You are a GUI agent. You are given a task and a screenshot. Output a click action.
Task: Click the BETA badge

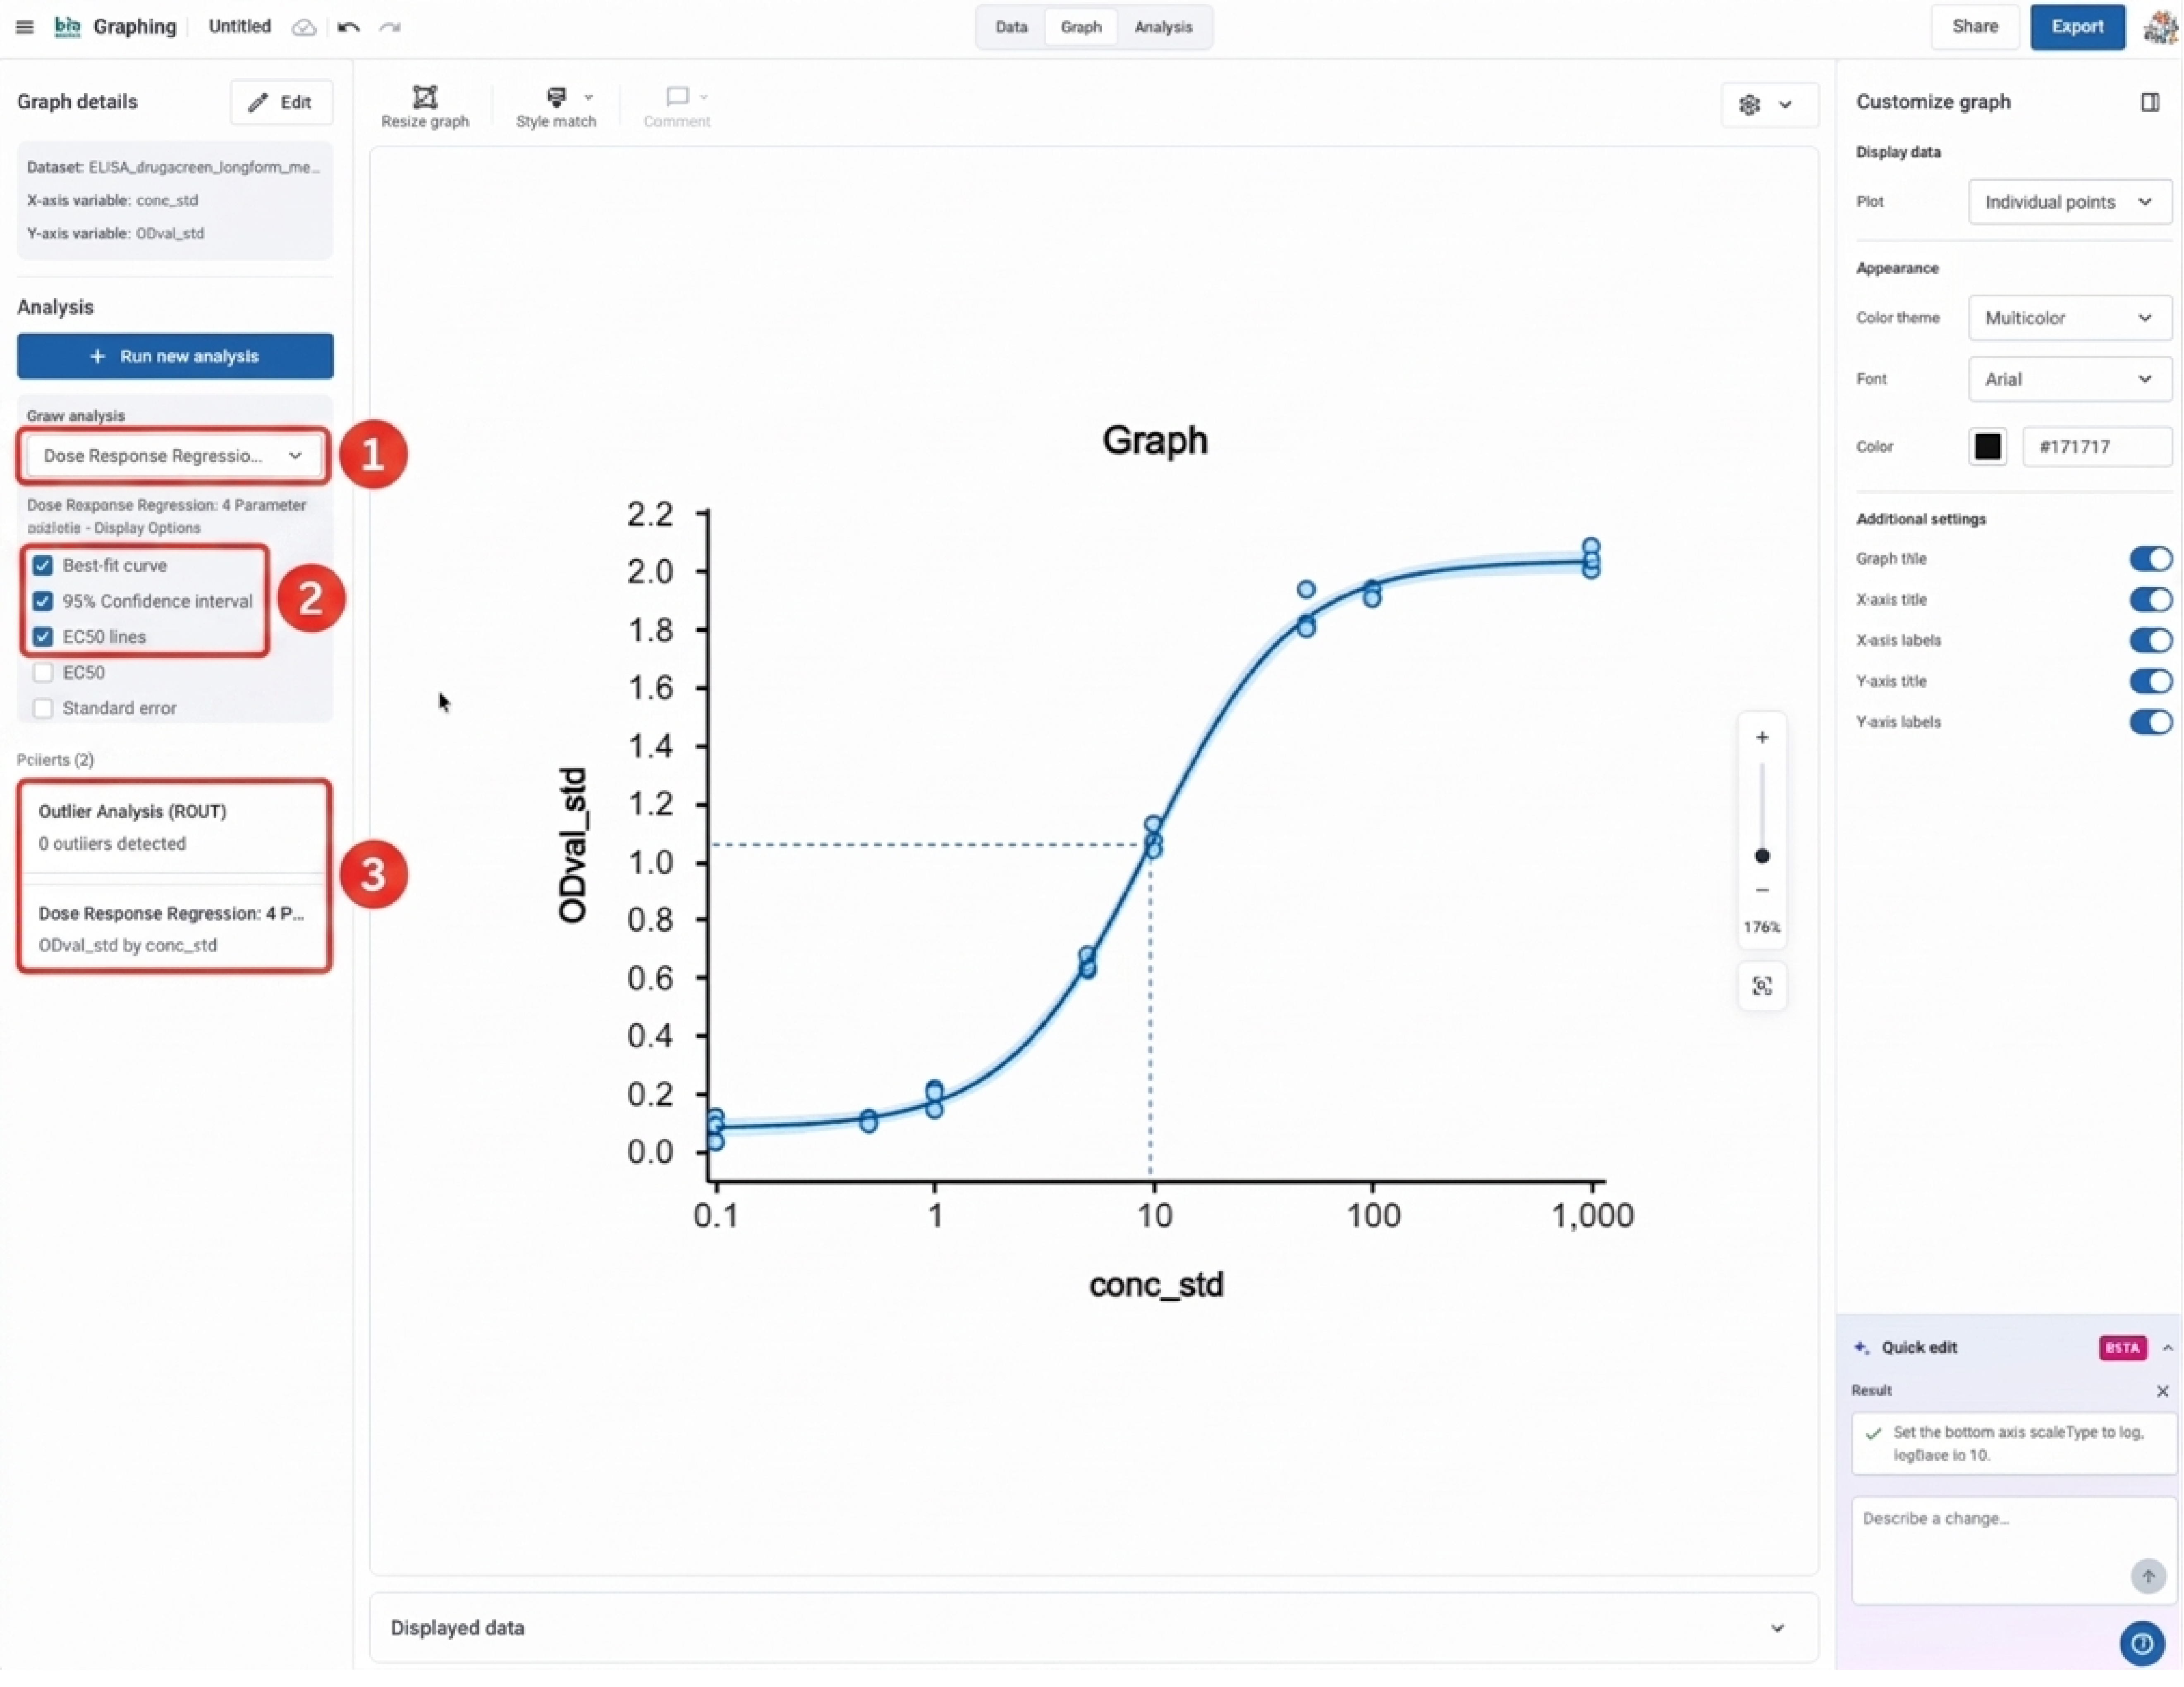click(2123, 1348)
